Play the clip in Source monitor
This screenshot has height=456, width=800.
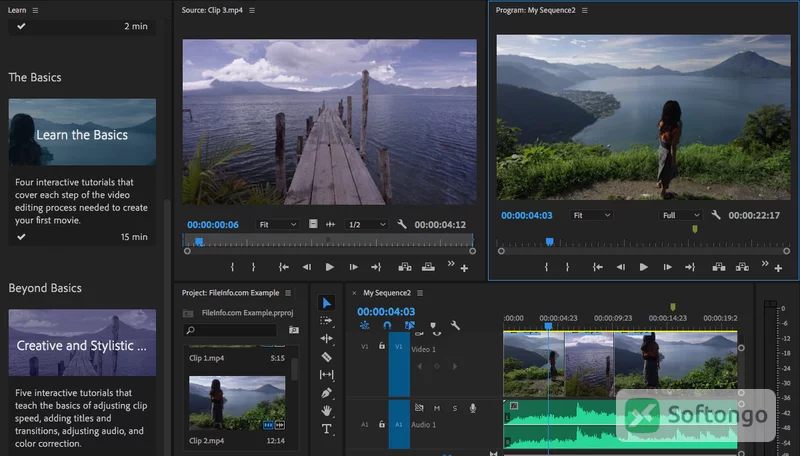tap(330, 267)
